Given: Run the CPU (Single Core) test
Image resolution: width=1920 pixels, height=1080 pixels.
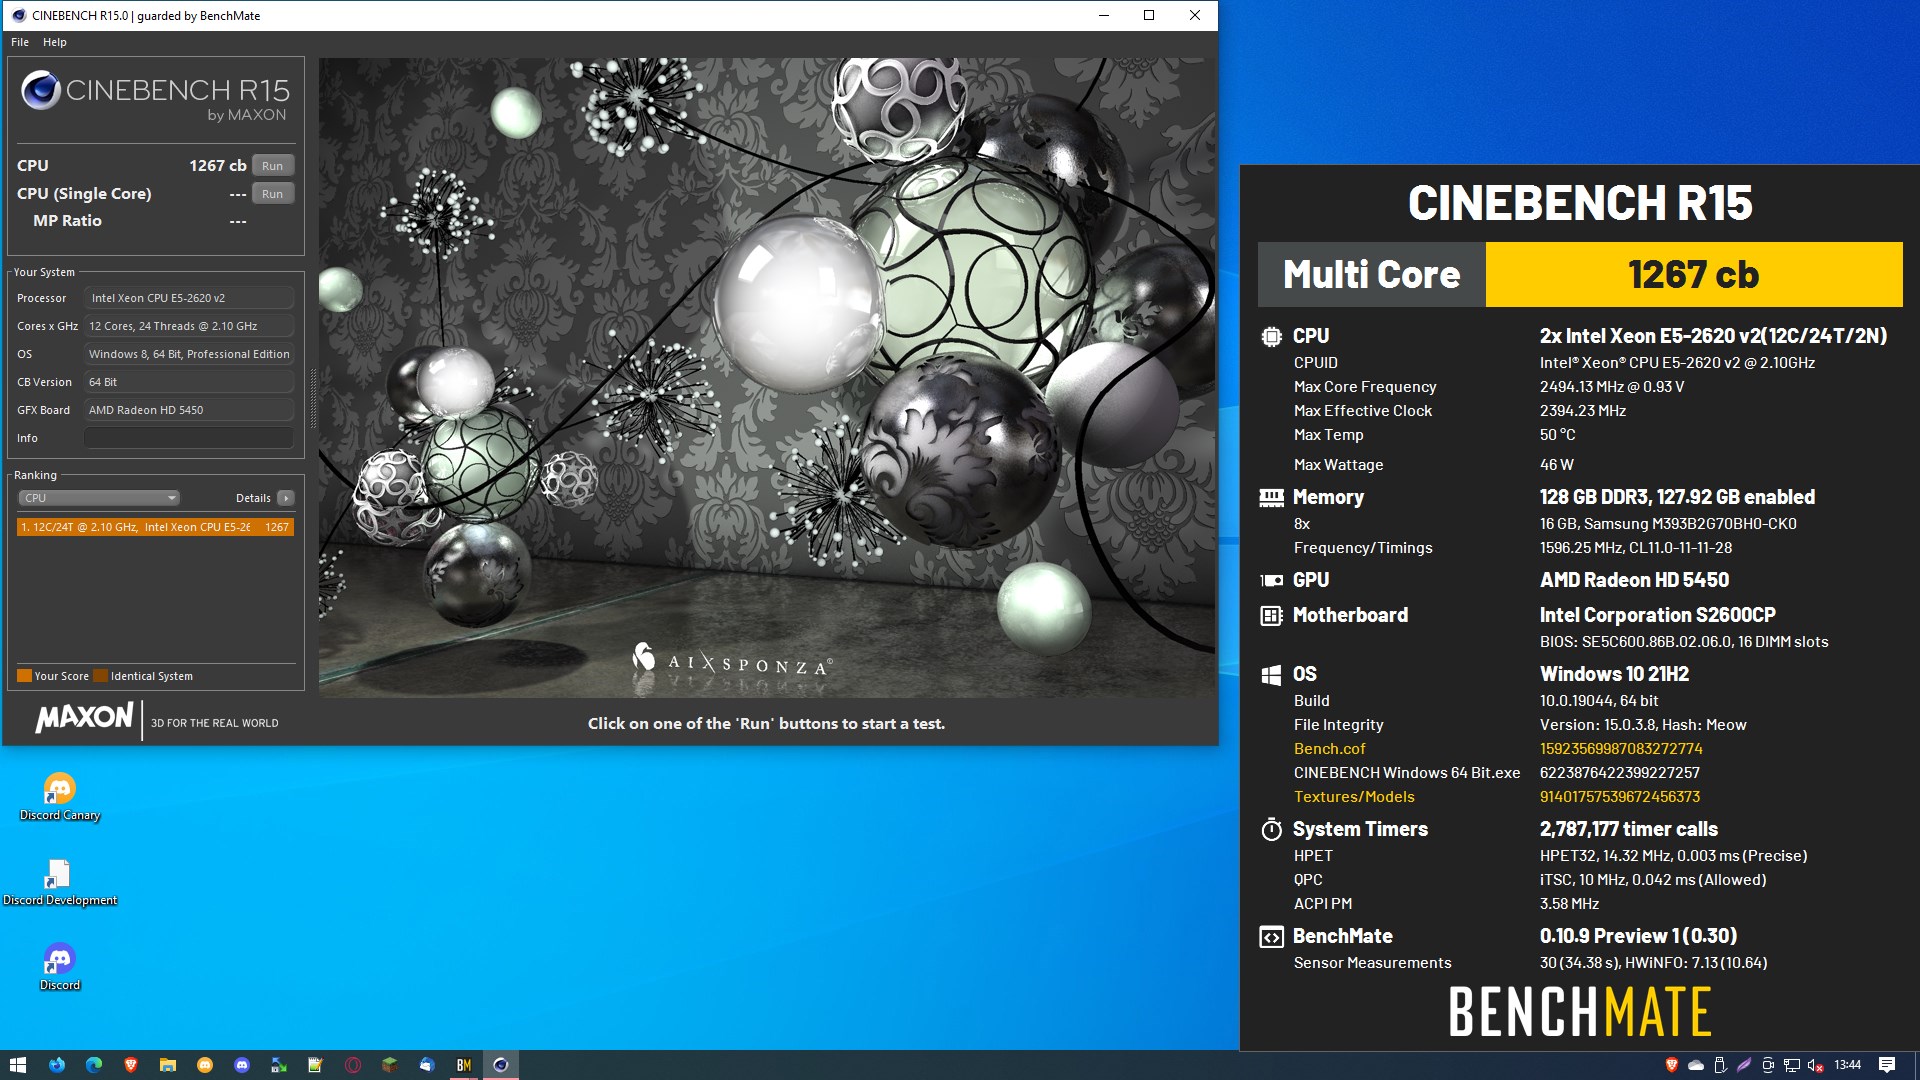Looking at the screenshot, I should click(x=272, y=194).
